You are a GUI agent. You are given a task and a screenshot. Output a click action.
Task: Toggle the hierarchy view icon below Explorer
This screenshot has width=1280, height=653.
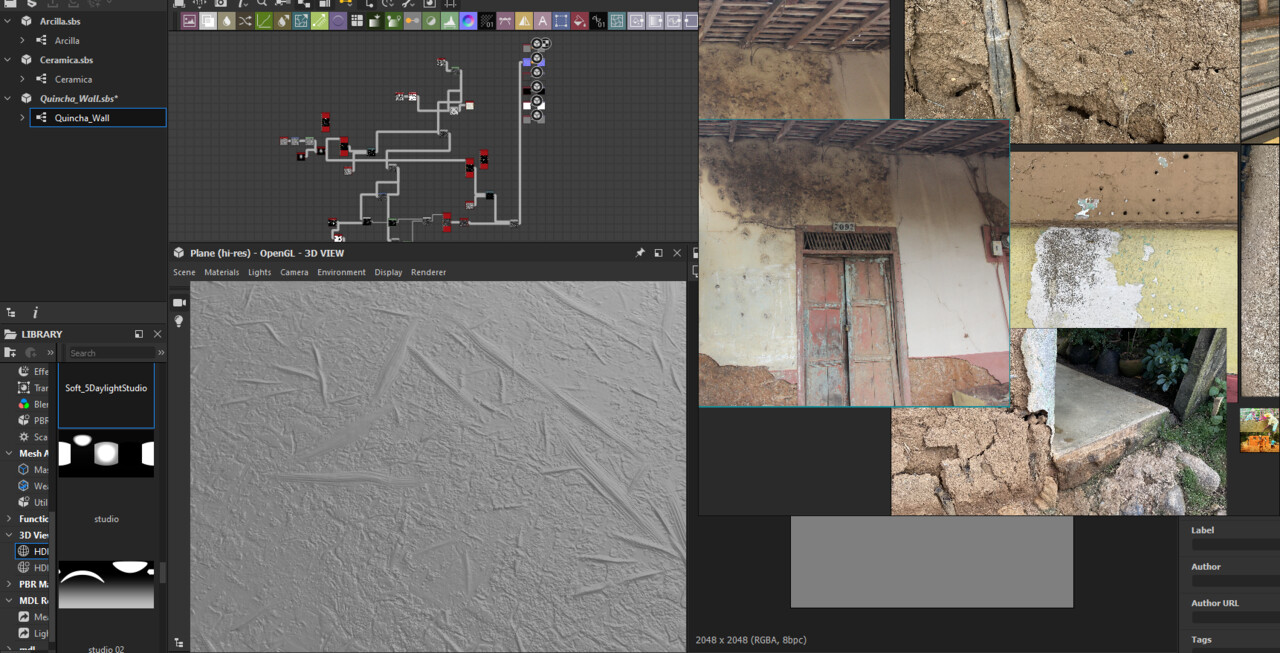point(11,313)
